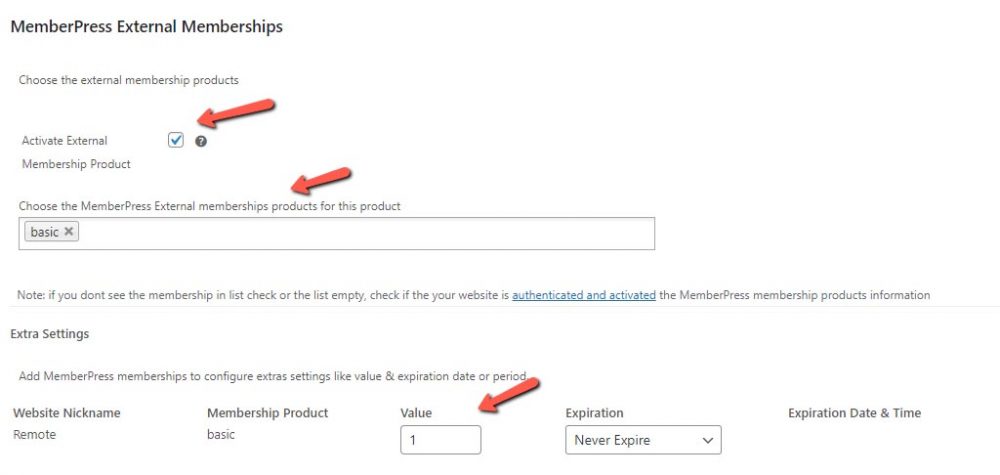This screenshot has width=1000, height=475.
Task: Click the Value column header
Action: 416,413
